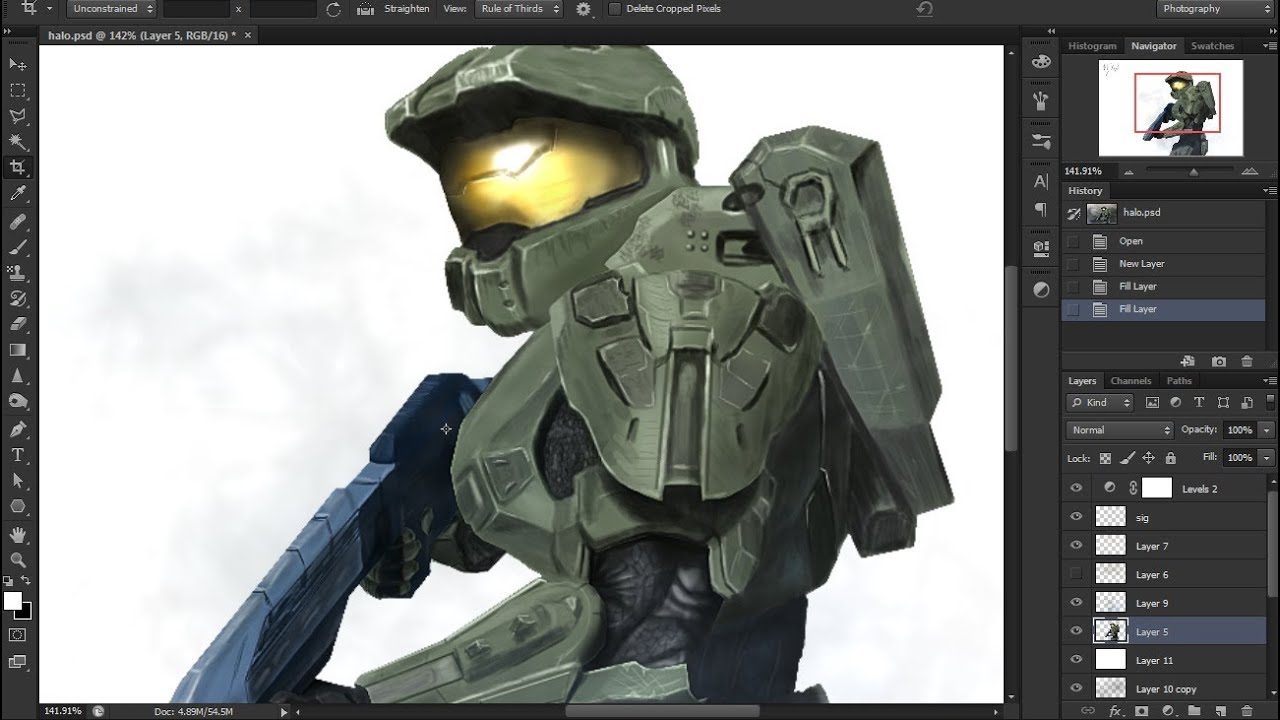Screen dimensions: 1280x720
Task: Select the Eraser tool
Action: point(17,324)
